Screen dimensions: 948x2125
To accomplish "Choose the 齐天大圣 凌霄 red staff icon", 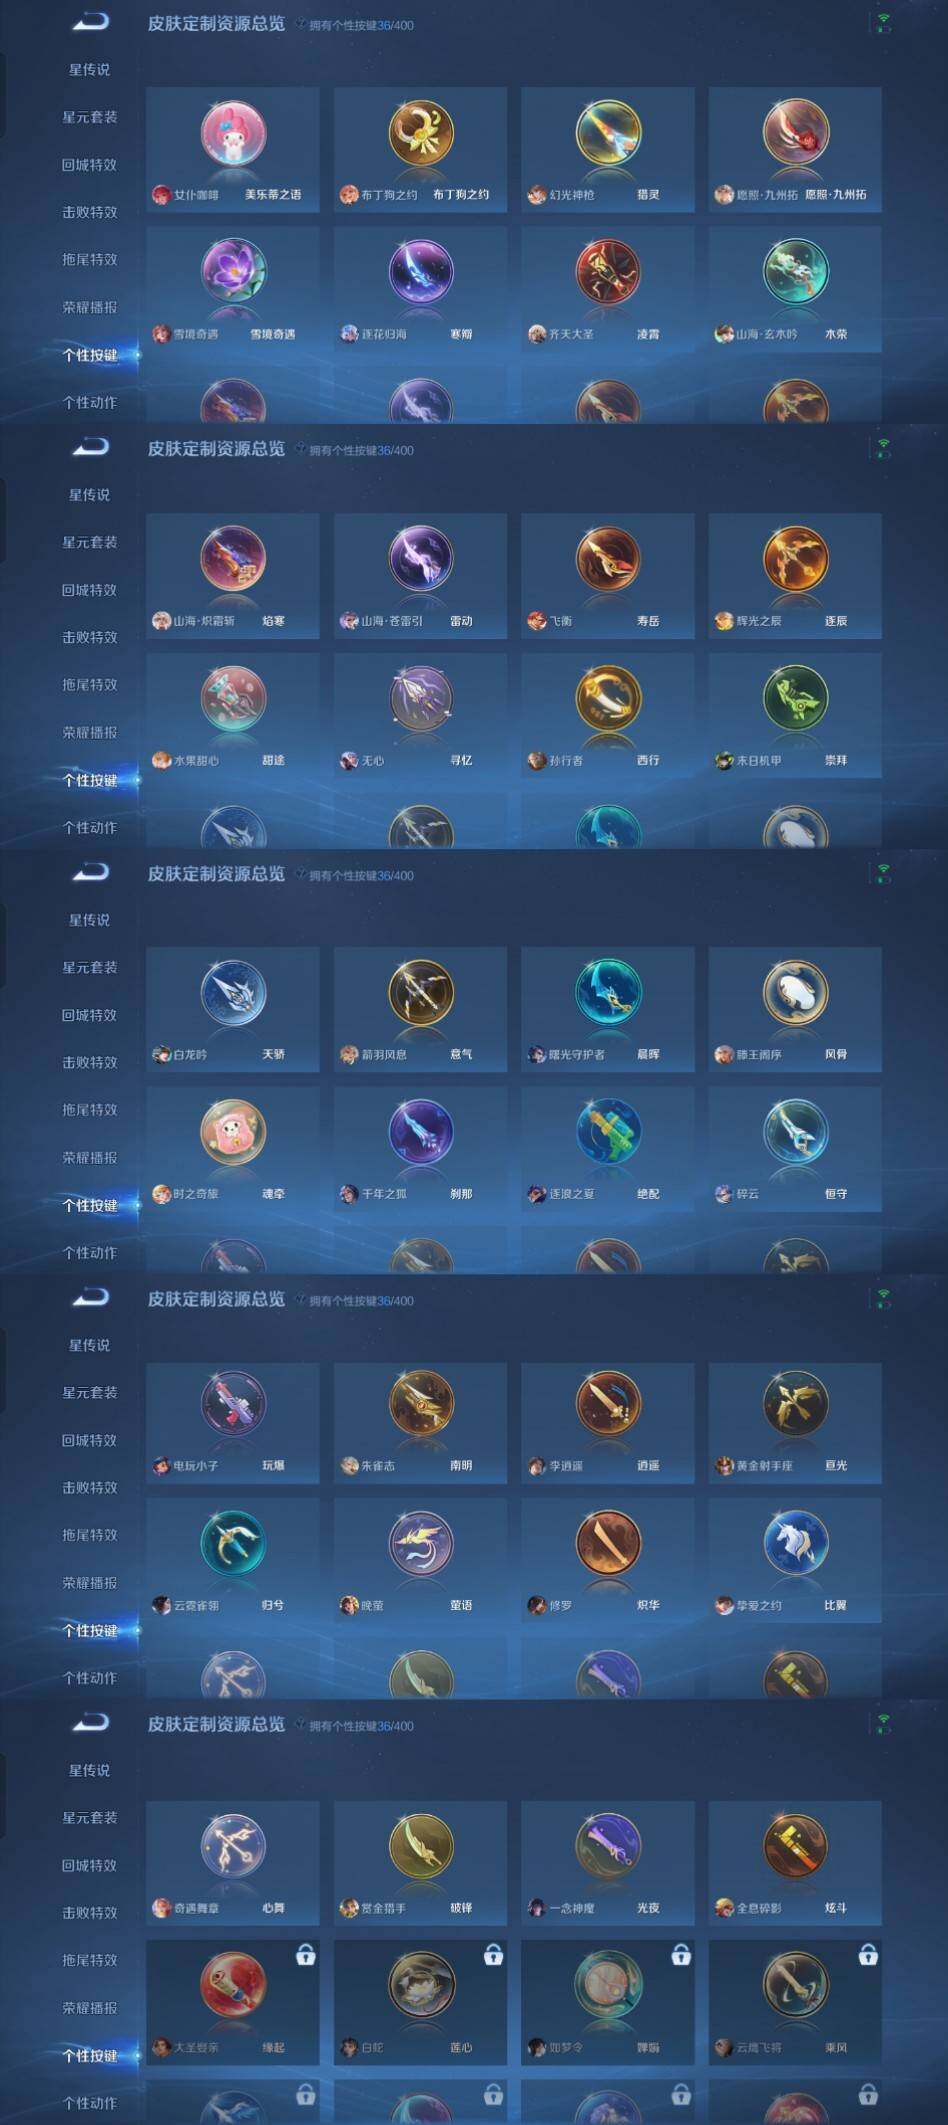I will [x=608, y=272].
